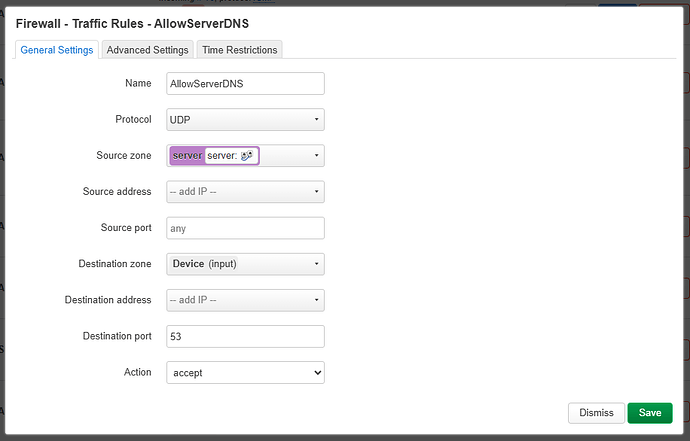Click the Action label text

click(x=138, y=372)
